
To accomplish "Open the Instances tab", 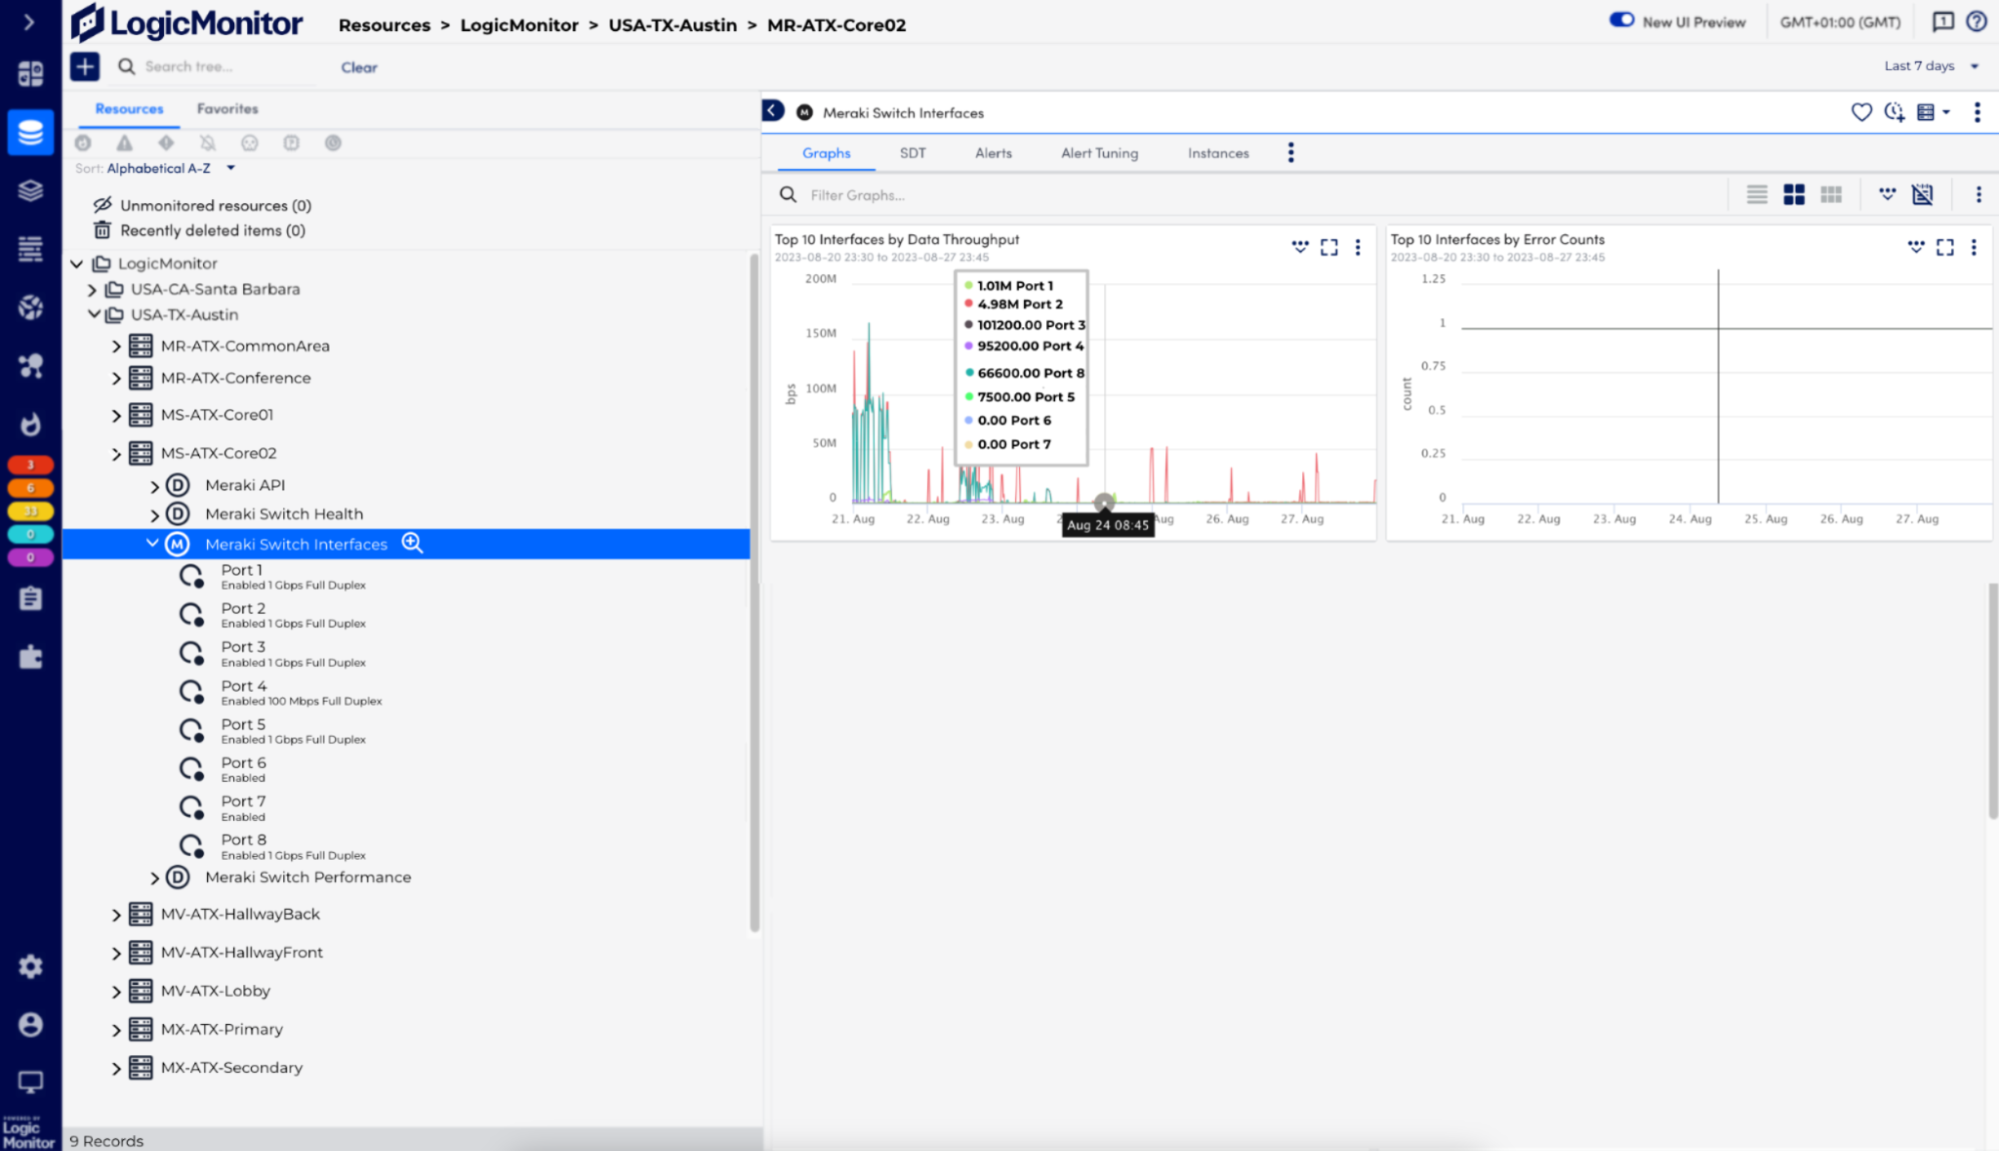I will pyautogui.click(x=1217, y=153).
